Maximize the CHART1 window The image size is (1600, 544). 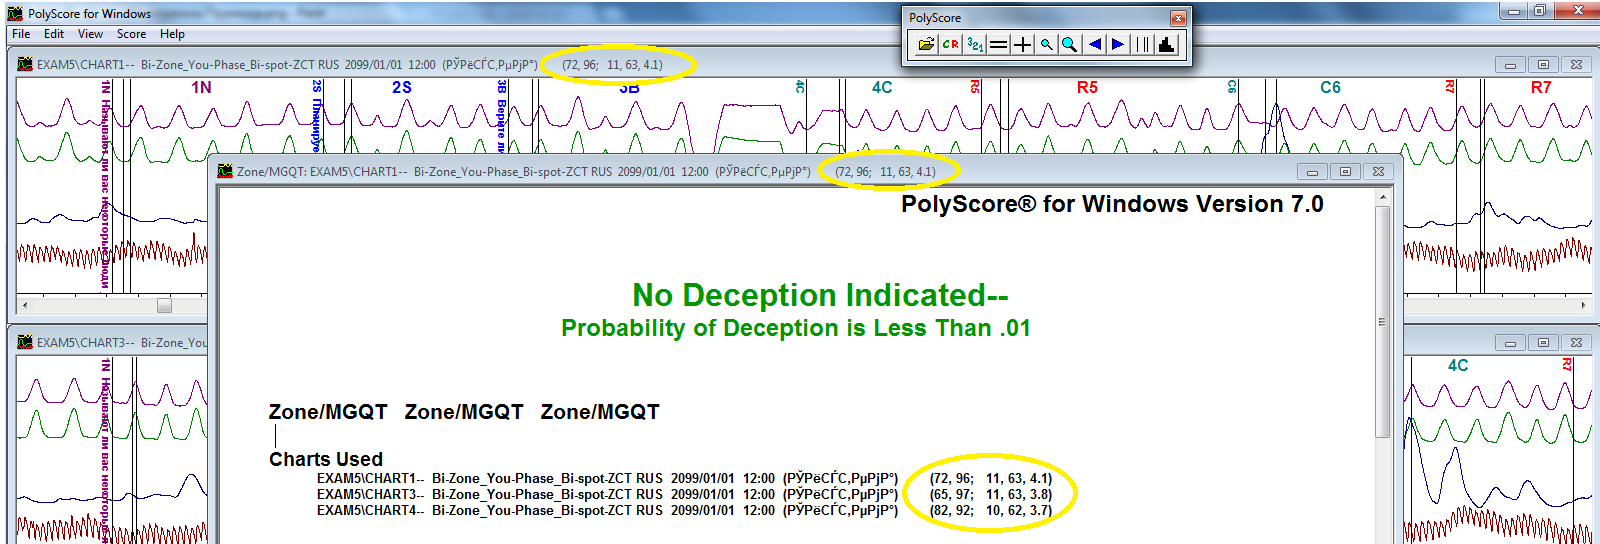click(1543, 65)
